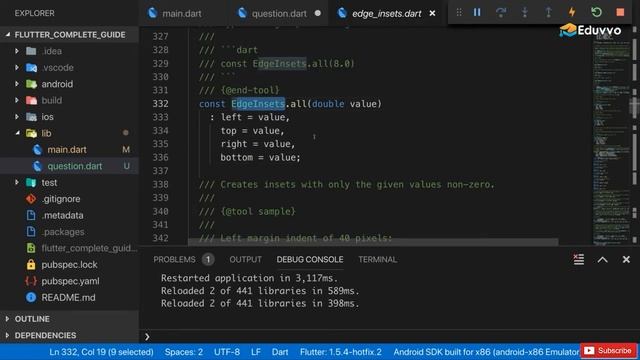Select the edge_insets.dart tab
The height and width of the screenshot is (360, 640).
[386, 13]
